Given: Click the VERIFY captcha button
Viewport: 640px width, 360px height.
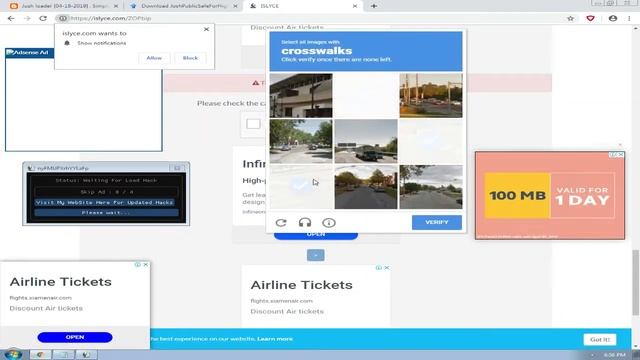Looking at the screenshot, I should coord(437,222).
